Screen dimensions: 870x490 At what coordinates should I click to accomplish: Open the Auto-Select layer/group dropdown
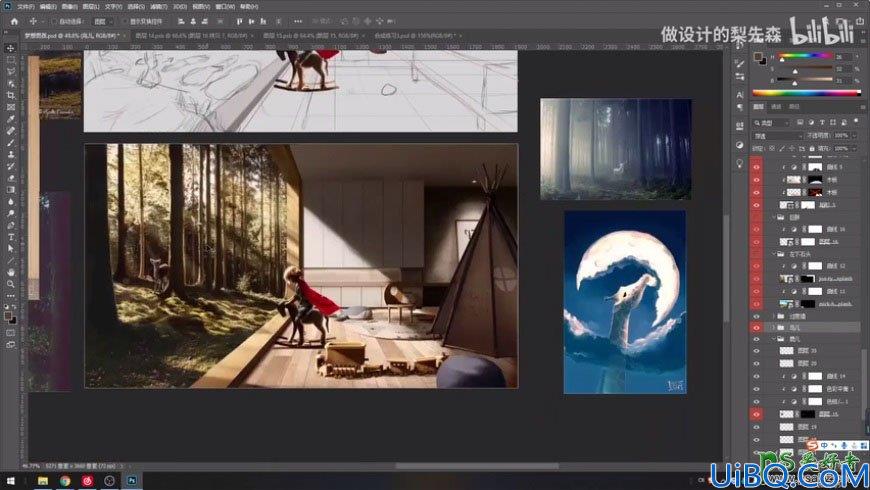pos(102,22)
